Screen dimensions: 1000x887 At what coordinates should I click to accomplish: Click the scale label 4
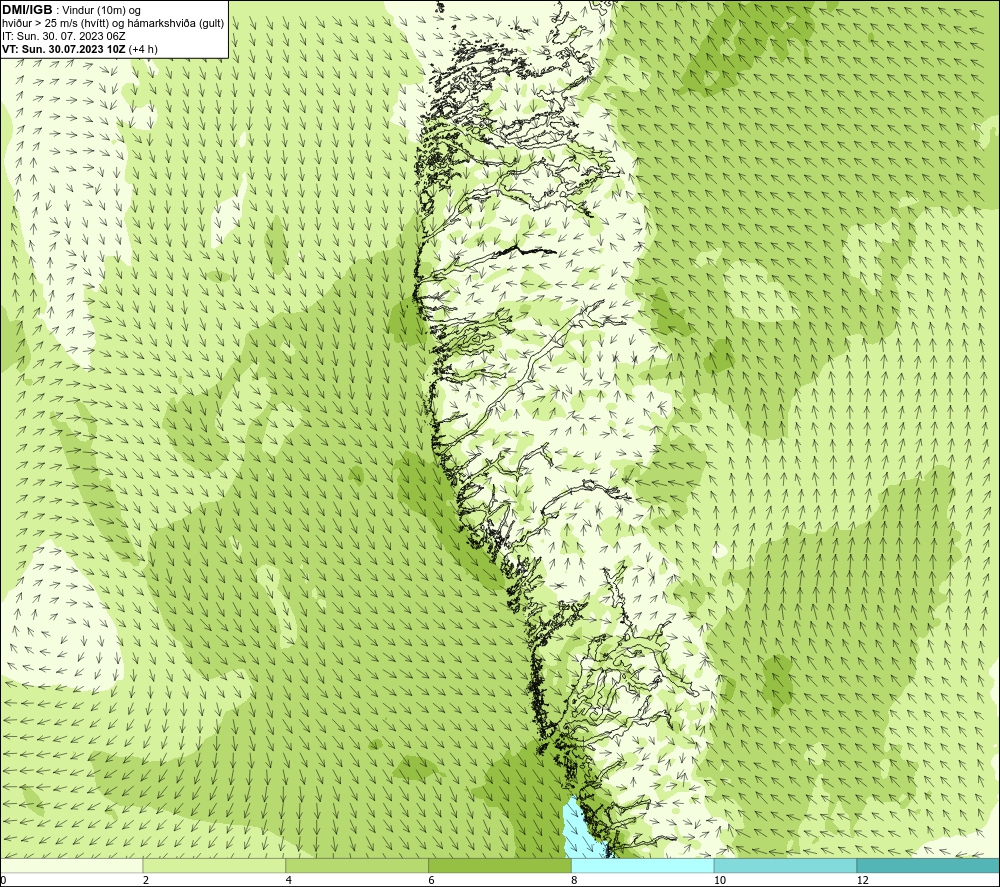tap(289, 880)
